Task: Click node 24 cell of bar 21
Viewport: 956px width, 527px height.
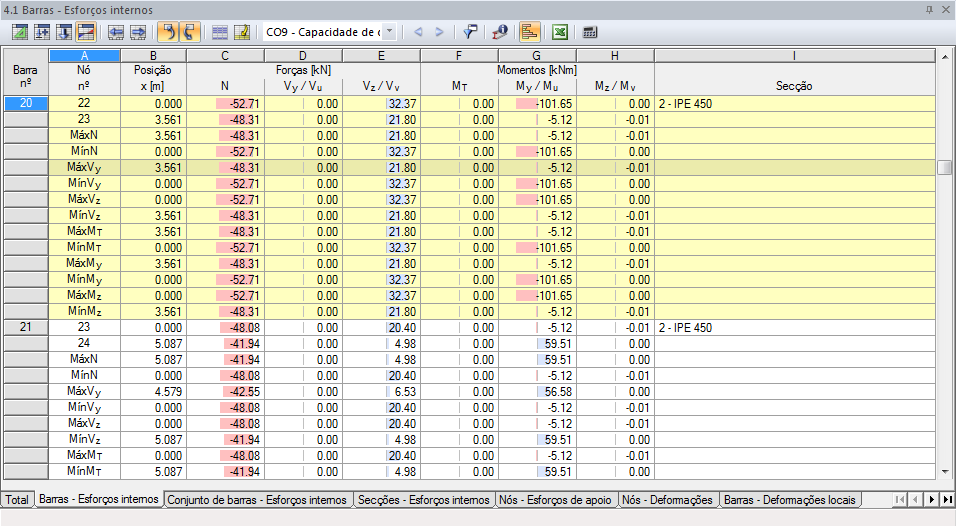Action: tap(84, 343)
